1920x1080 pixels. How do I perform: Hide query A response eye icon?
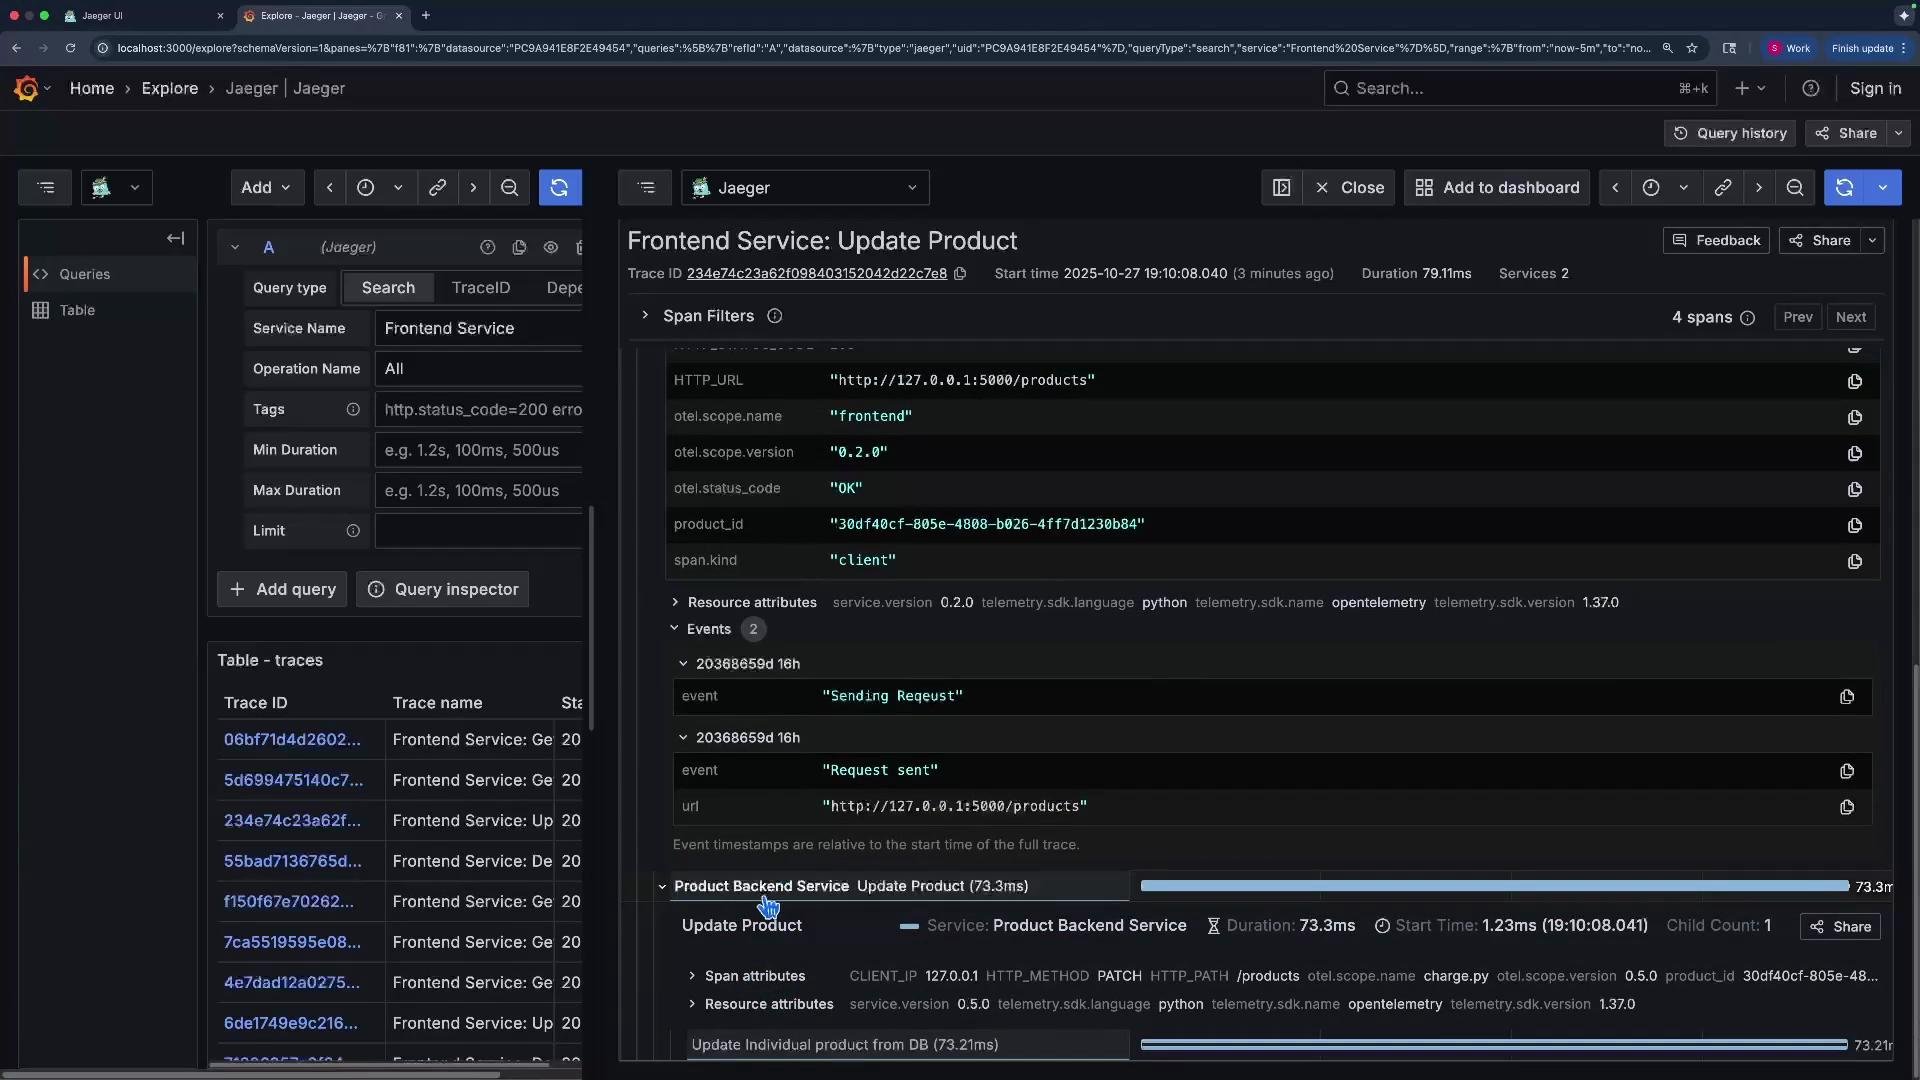(551, 247)
